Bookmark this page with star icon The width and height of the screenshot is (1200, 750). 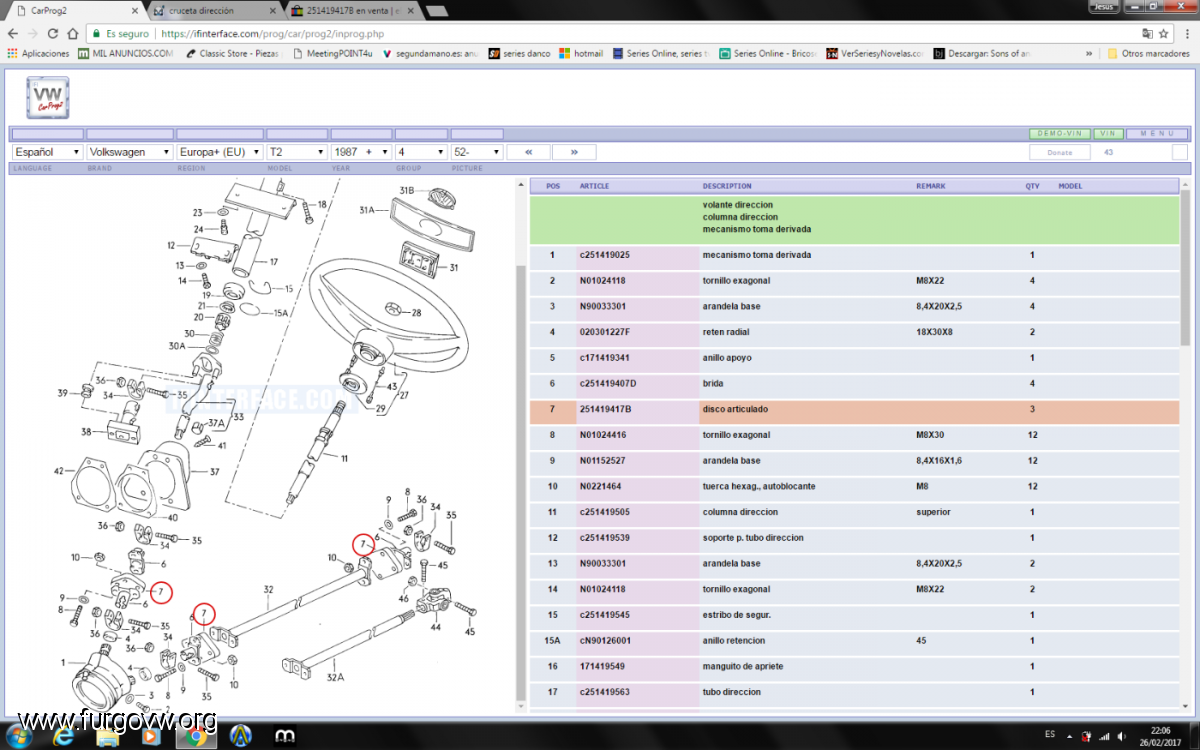tap(1163, 33)
